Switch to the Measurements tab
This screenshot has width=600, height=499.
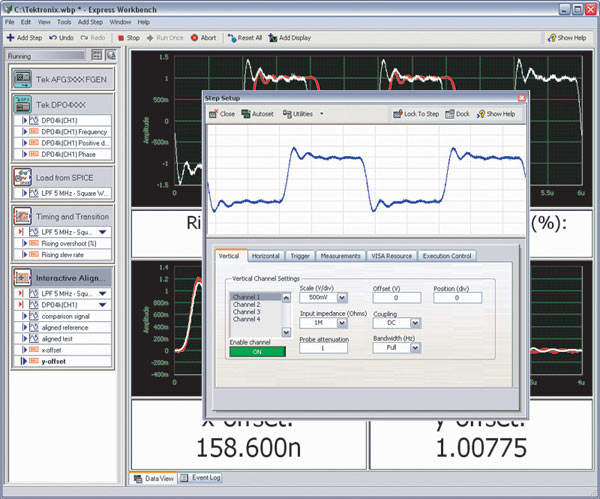coord(341,256)
